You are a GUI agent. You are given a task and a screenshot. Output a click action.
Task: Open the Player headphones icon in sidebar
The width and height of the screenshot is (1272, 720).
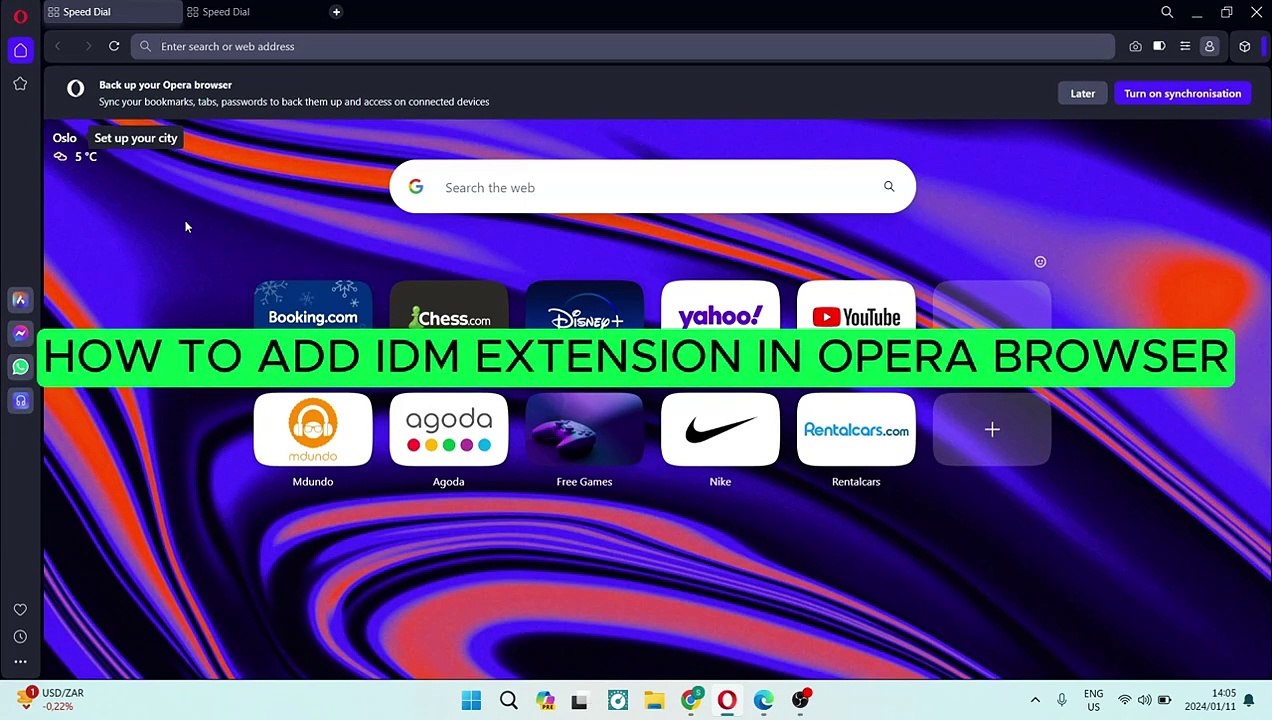point(20,401)
